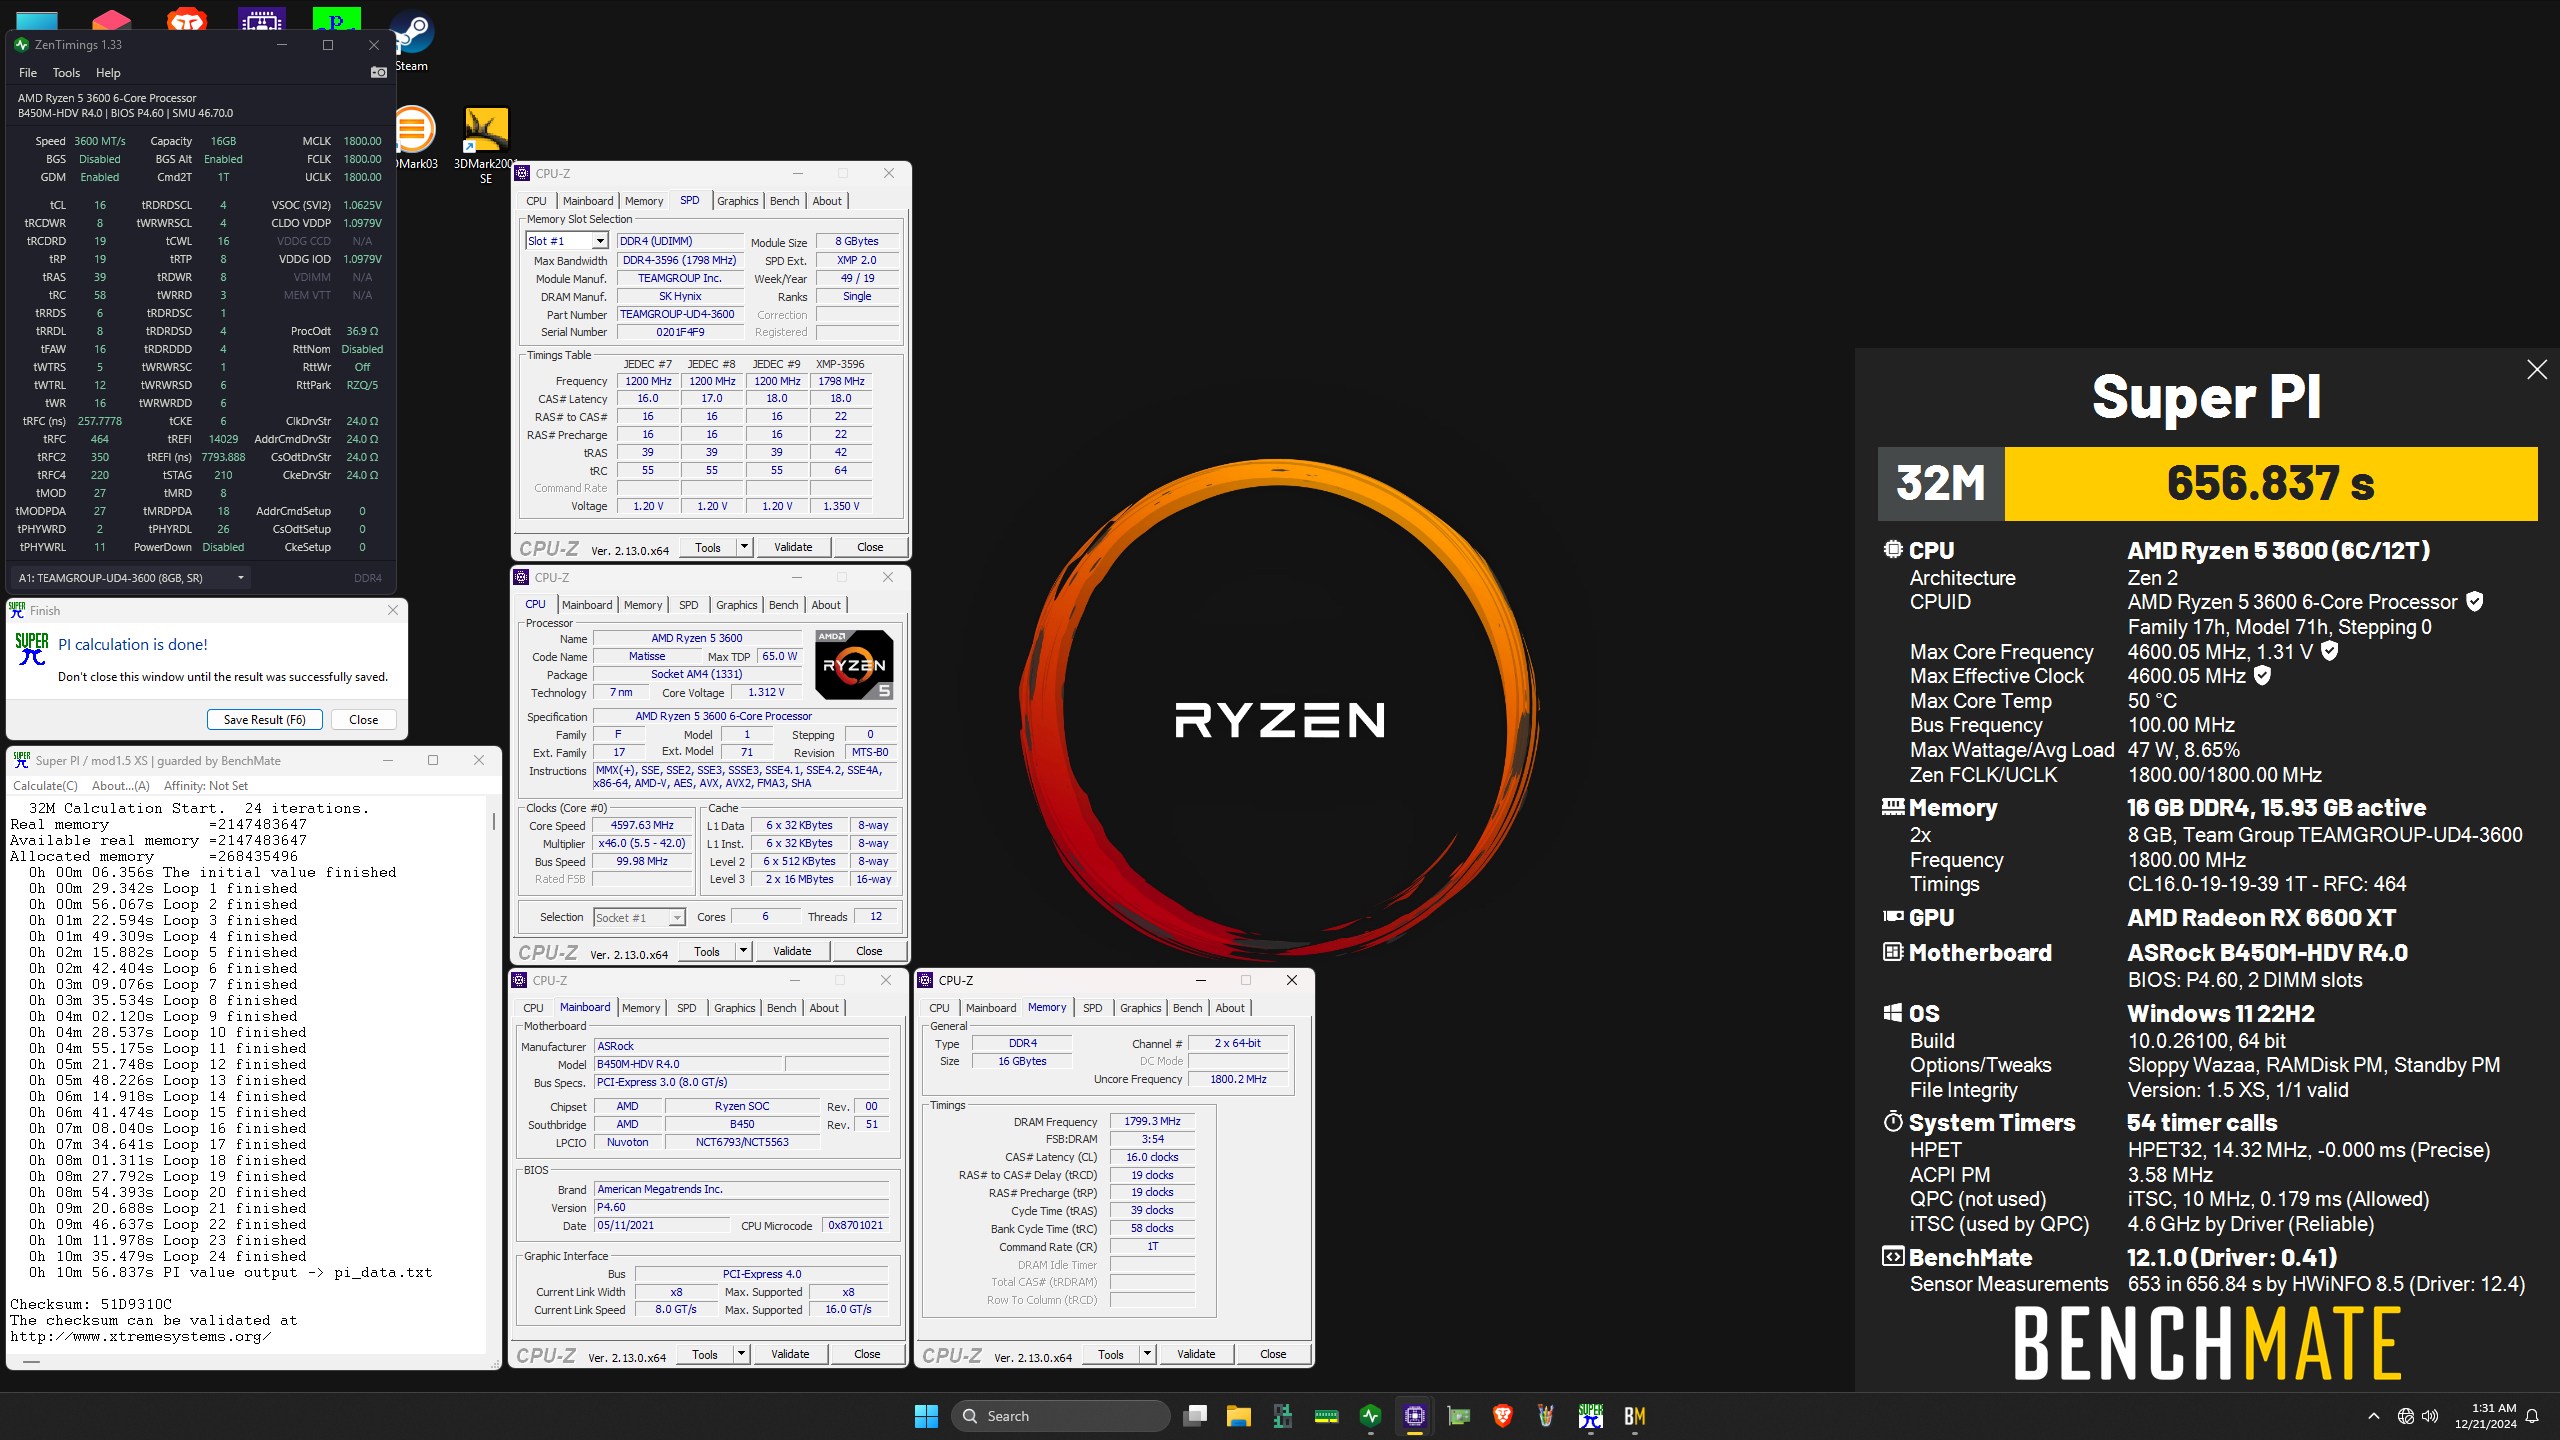Image resolution: width=2560 pixels, height=1440 pixels.
Task: Show hidden tray icons chevron
Action: [x=2374, y=1416]
